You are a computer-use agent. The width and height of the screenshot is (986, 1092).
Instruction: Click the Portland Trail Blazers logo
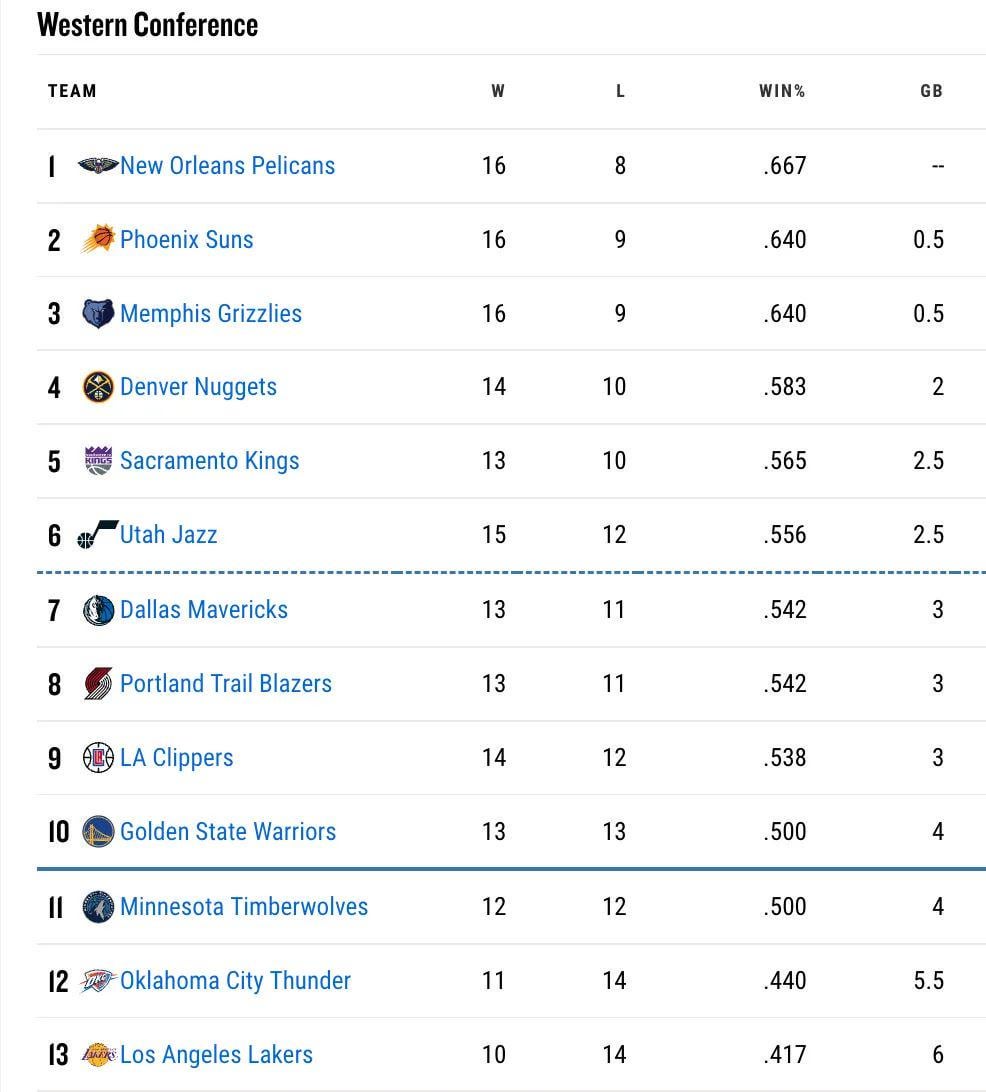98,683
